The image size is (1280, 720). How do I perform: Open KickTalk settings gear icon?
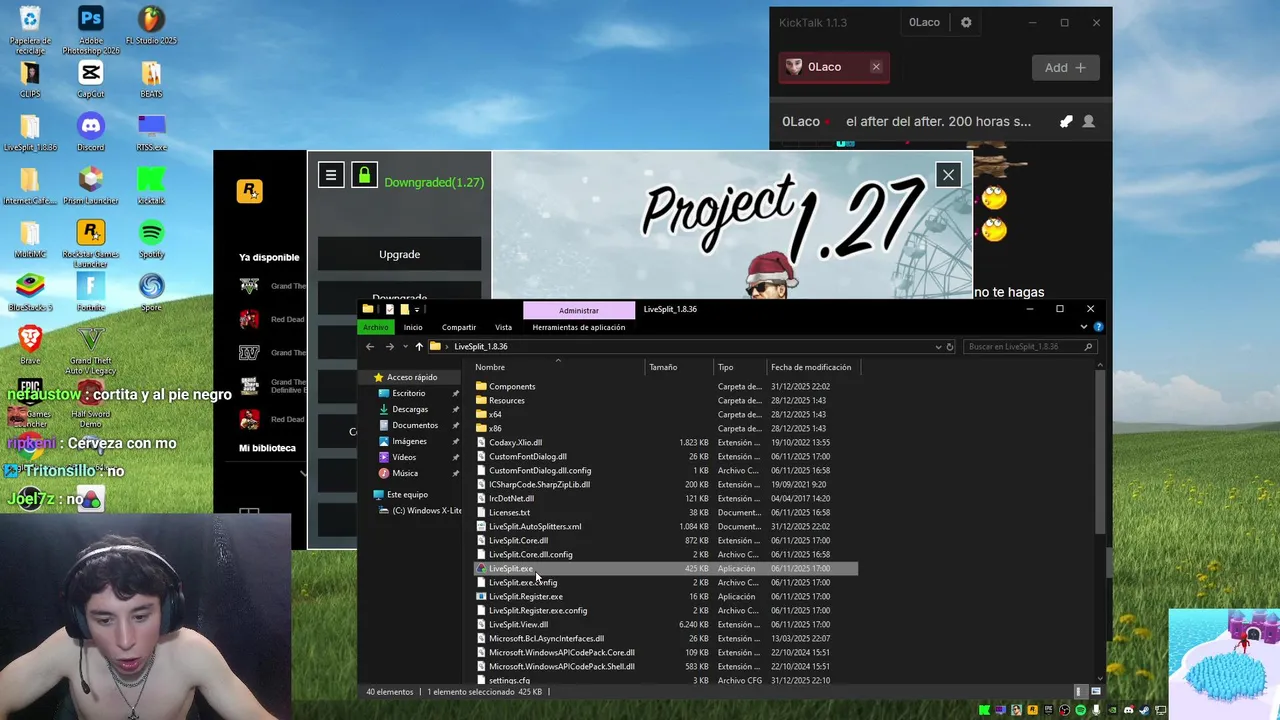click(966, 22)
